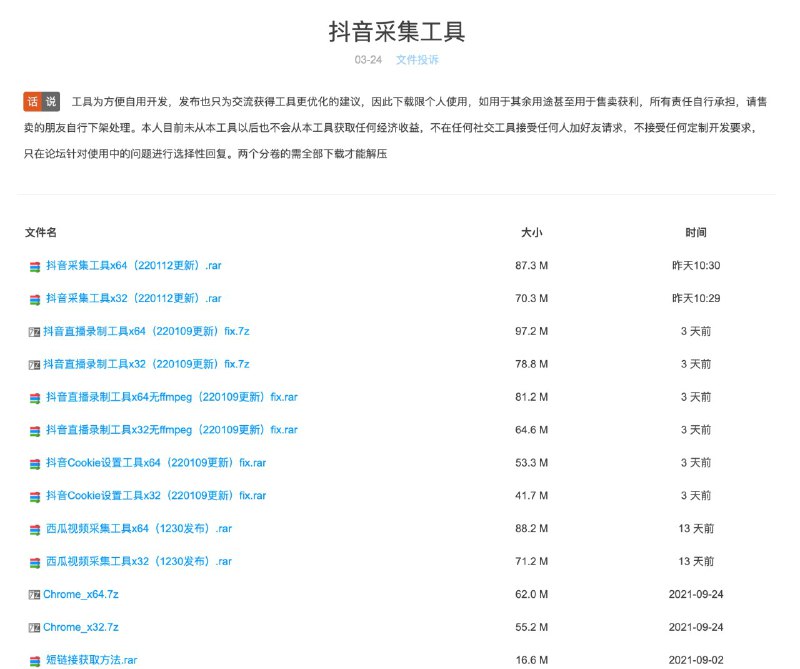
Task: Download 西瓜视频采集工具x32（1230发布）.rar
Action: (139, 561)
